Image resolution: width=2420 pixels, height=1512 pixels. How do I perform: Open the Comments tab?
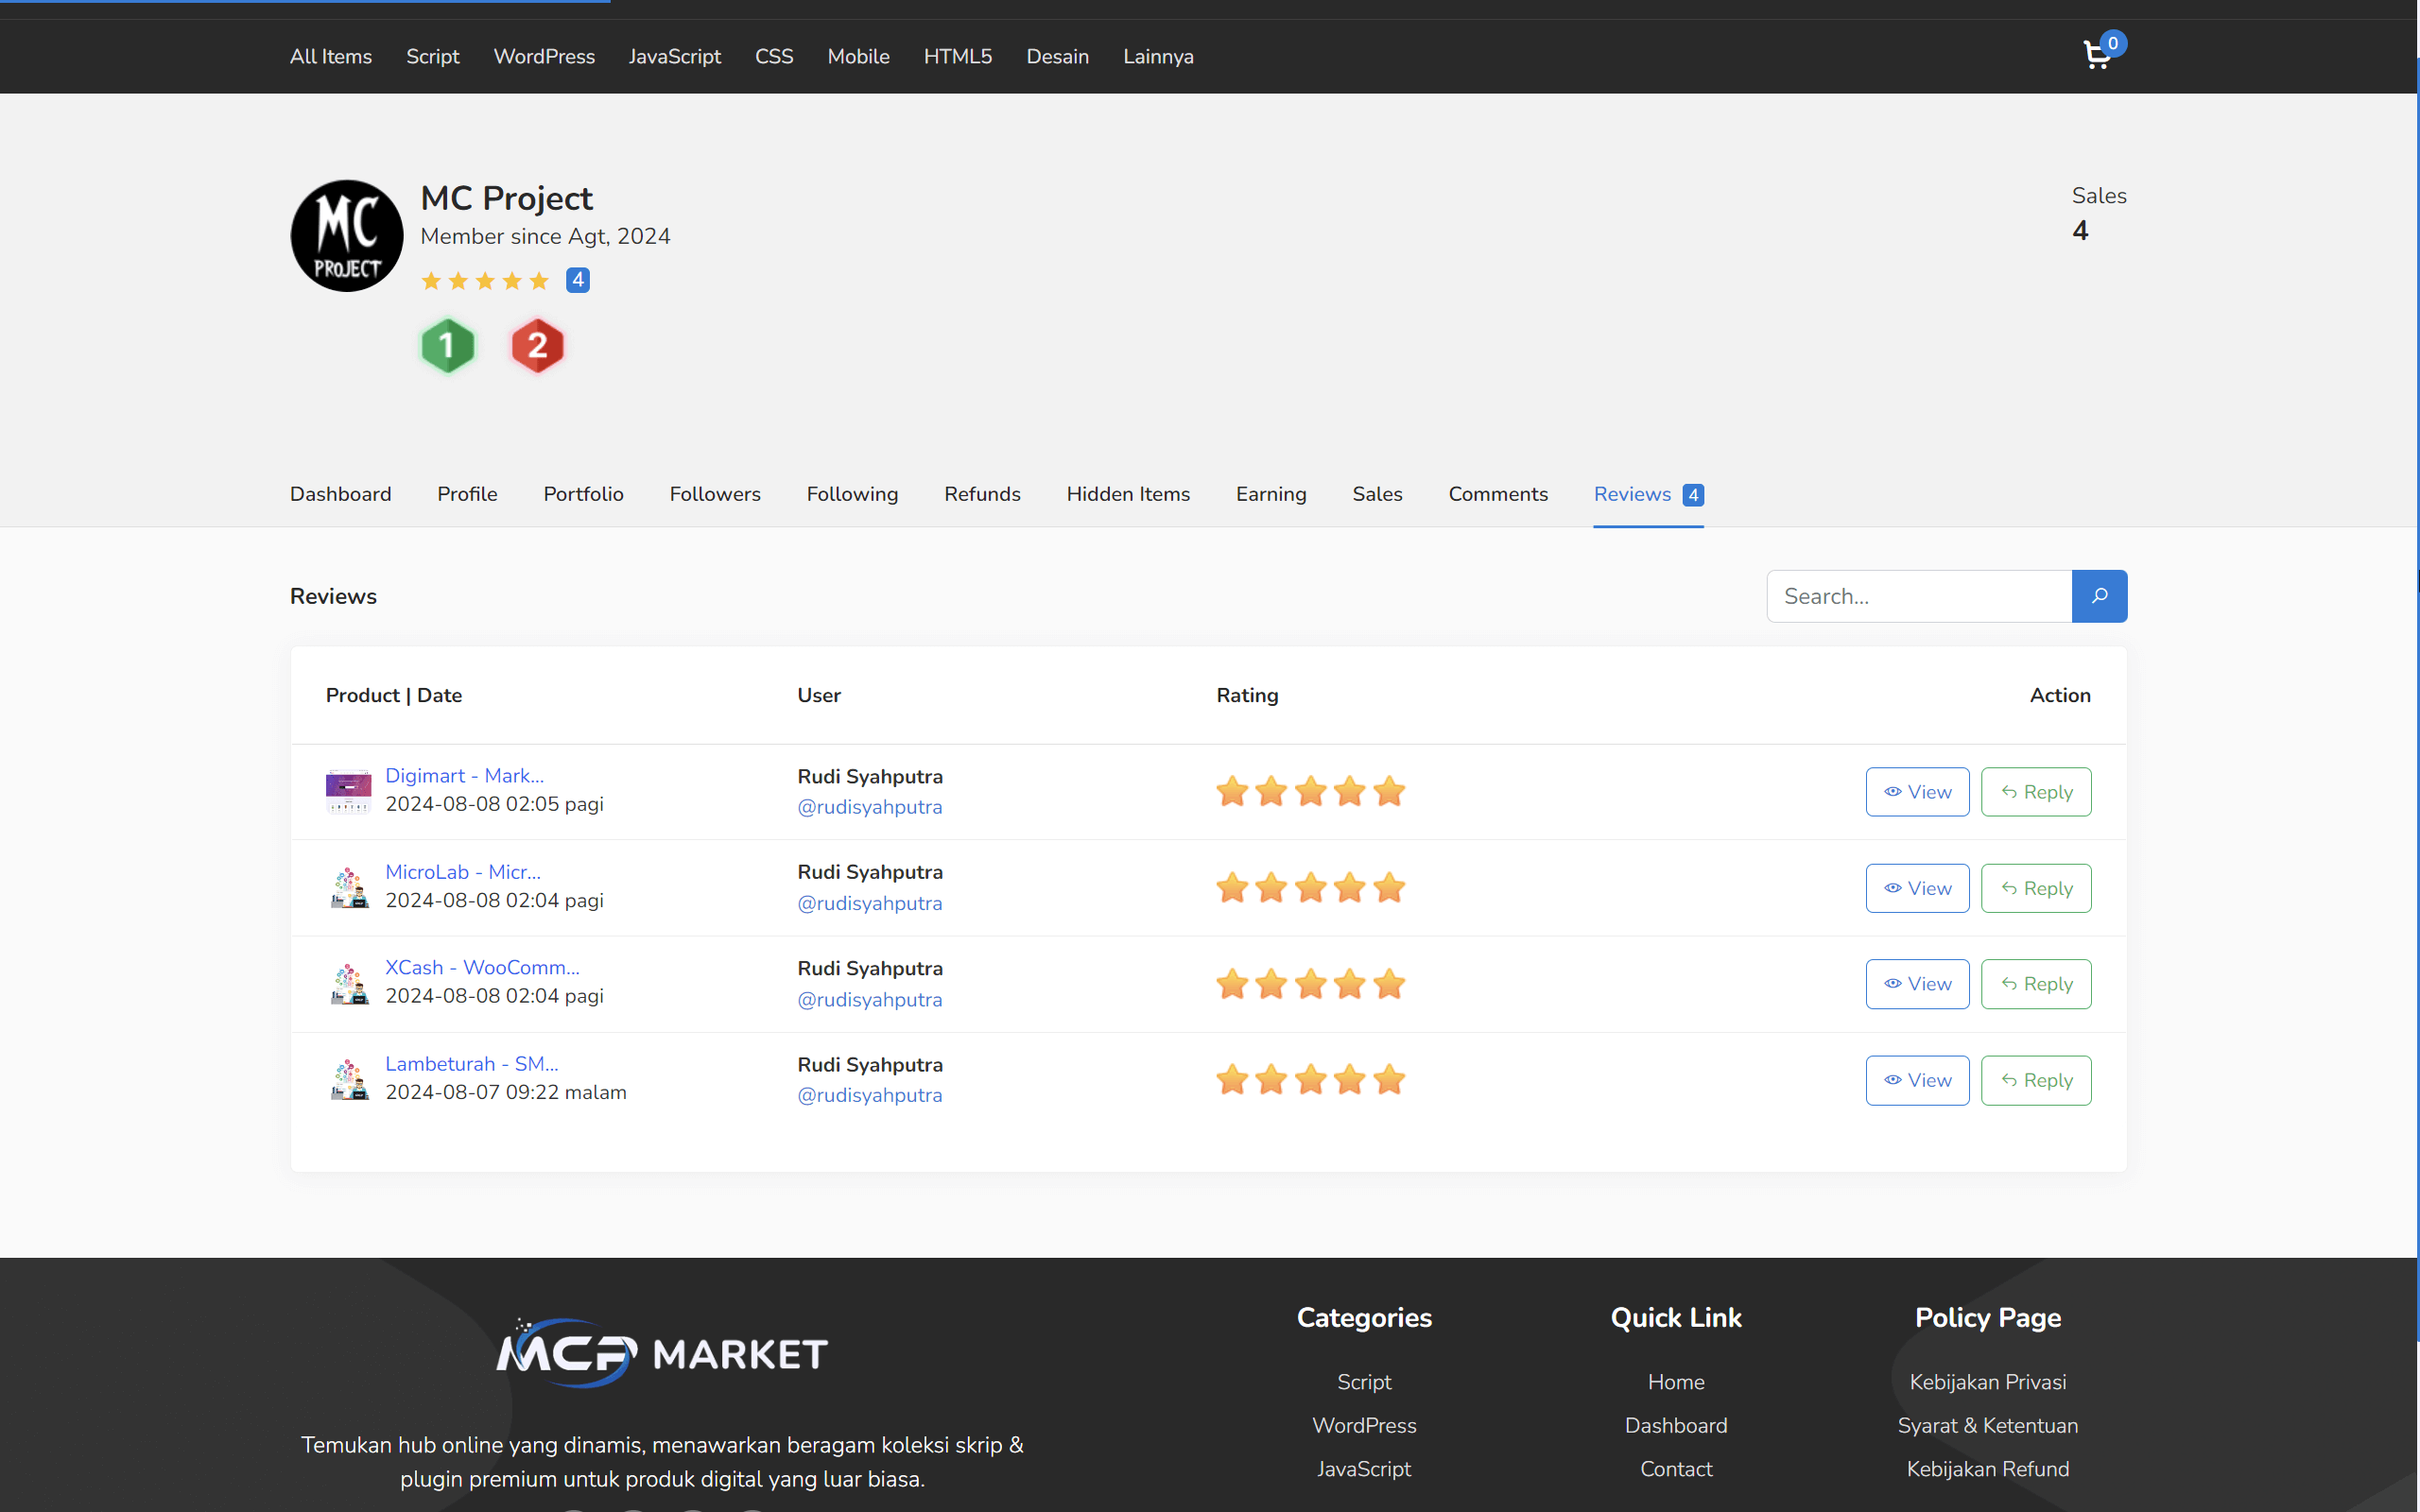[1498, 494]
